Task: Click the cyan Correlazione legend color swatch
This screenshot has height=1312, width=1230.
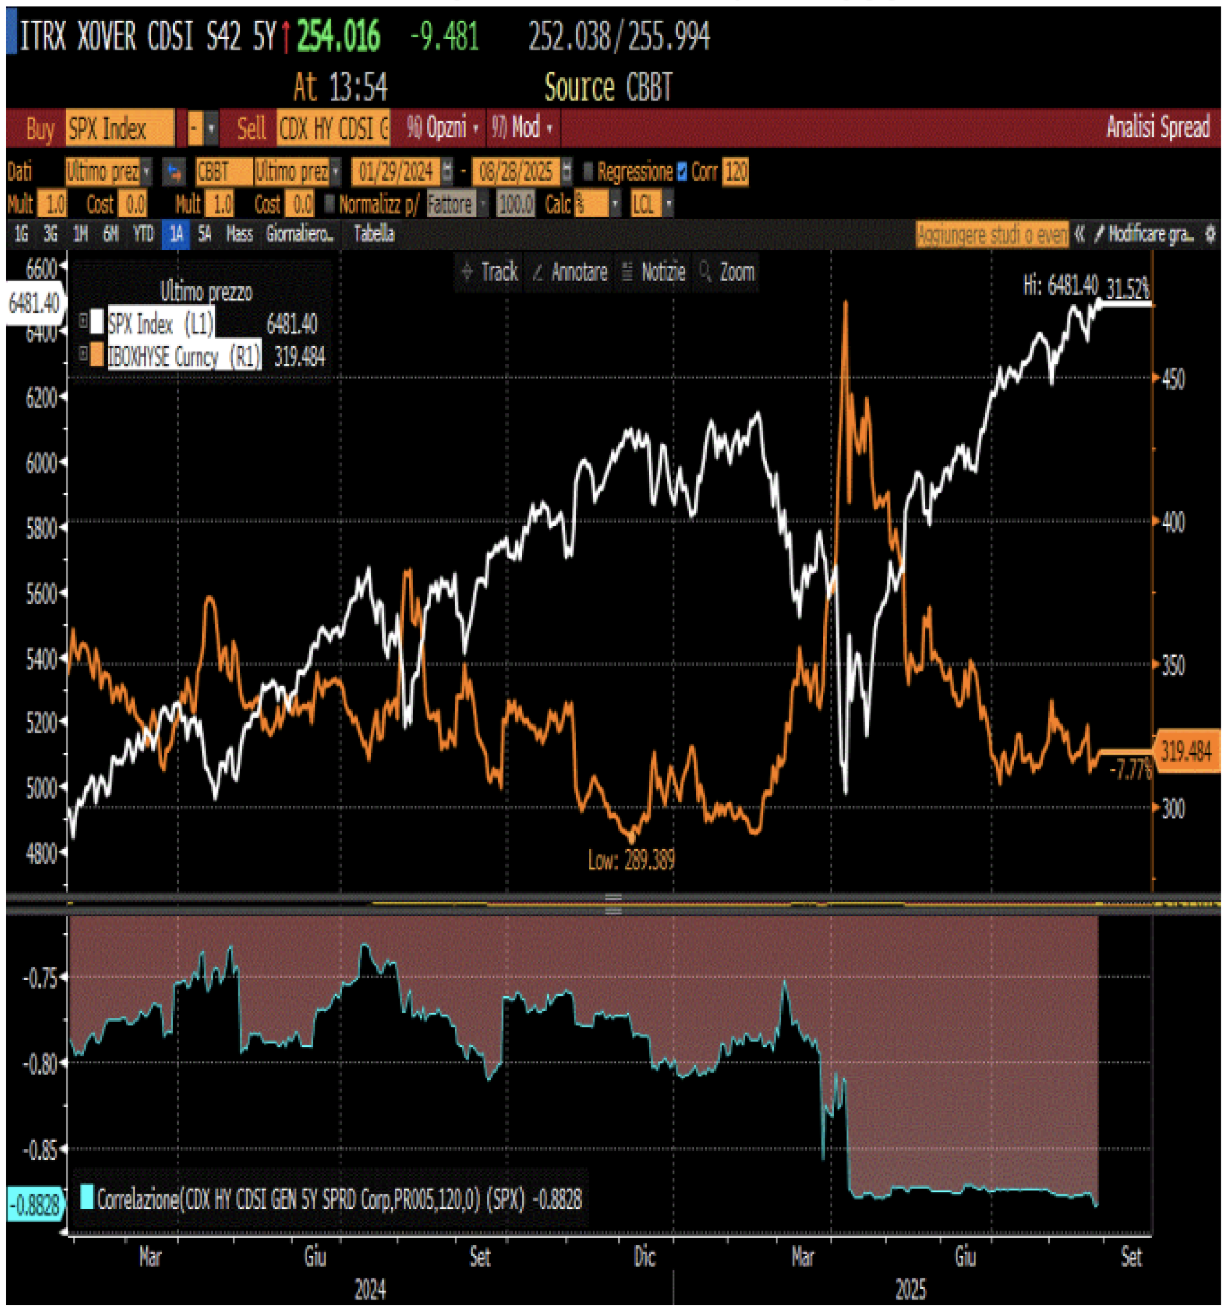Action: click(x=86, y=1197)
